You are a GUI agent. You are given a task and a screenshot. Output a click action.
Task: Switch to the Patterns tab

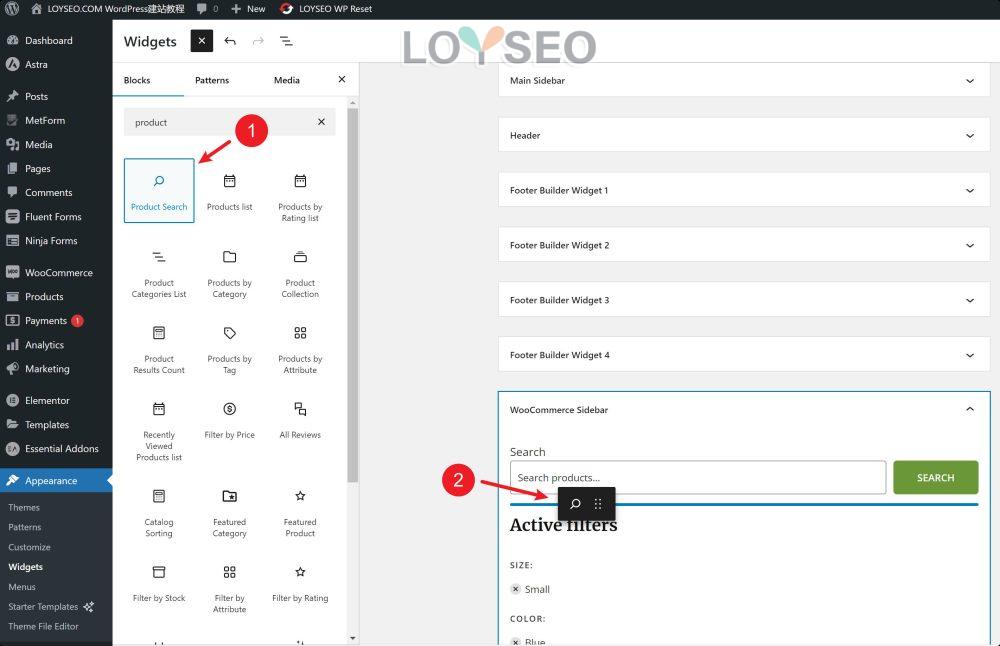[211, 79]
